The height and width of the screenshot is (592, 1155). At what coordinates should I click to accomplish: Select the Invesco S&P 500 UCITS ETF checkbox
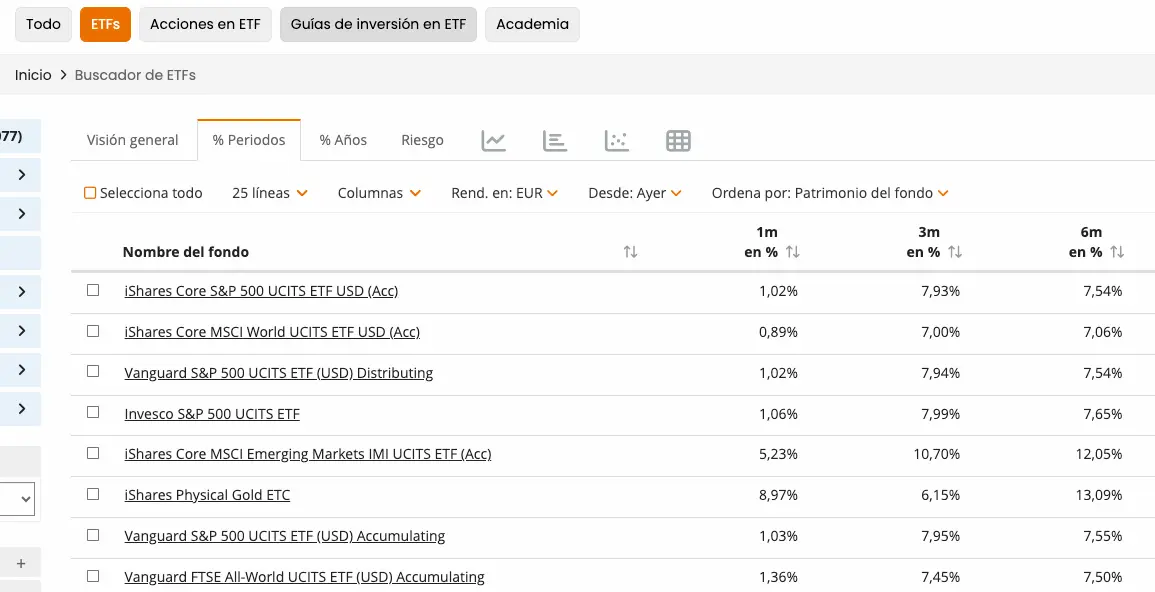point(93,412)
